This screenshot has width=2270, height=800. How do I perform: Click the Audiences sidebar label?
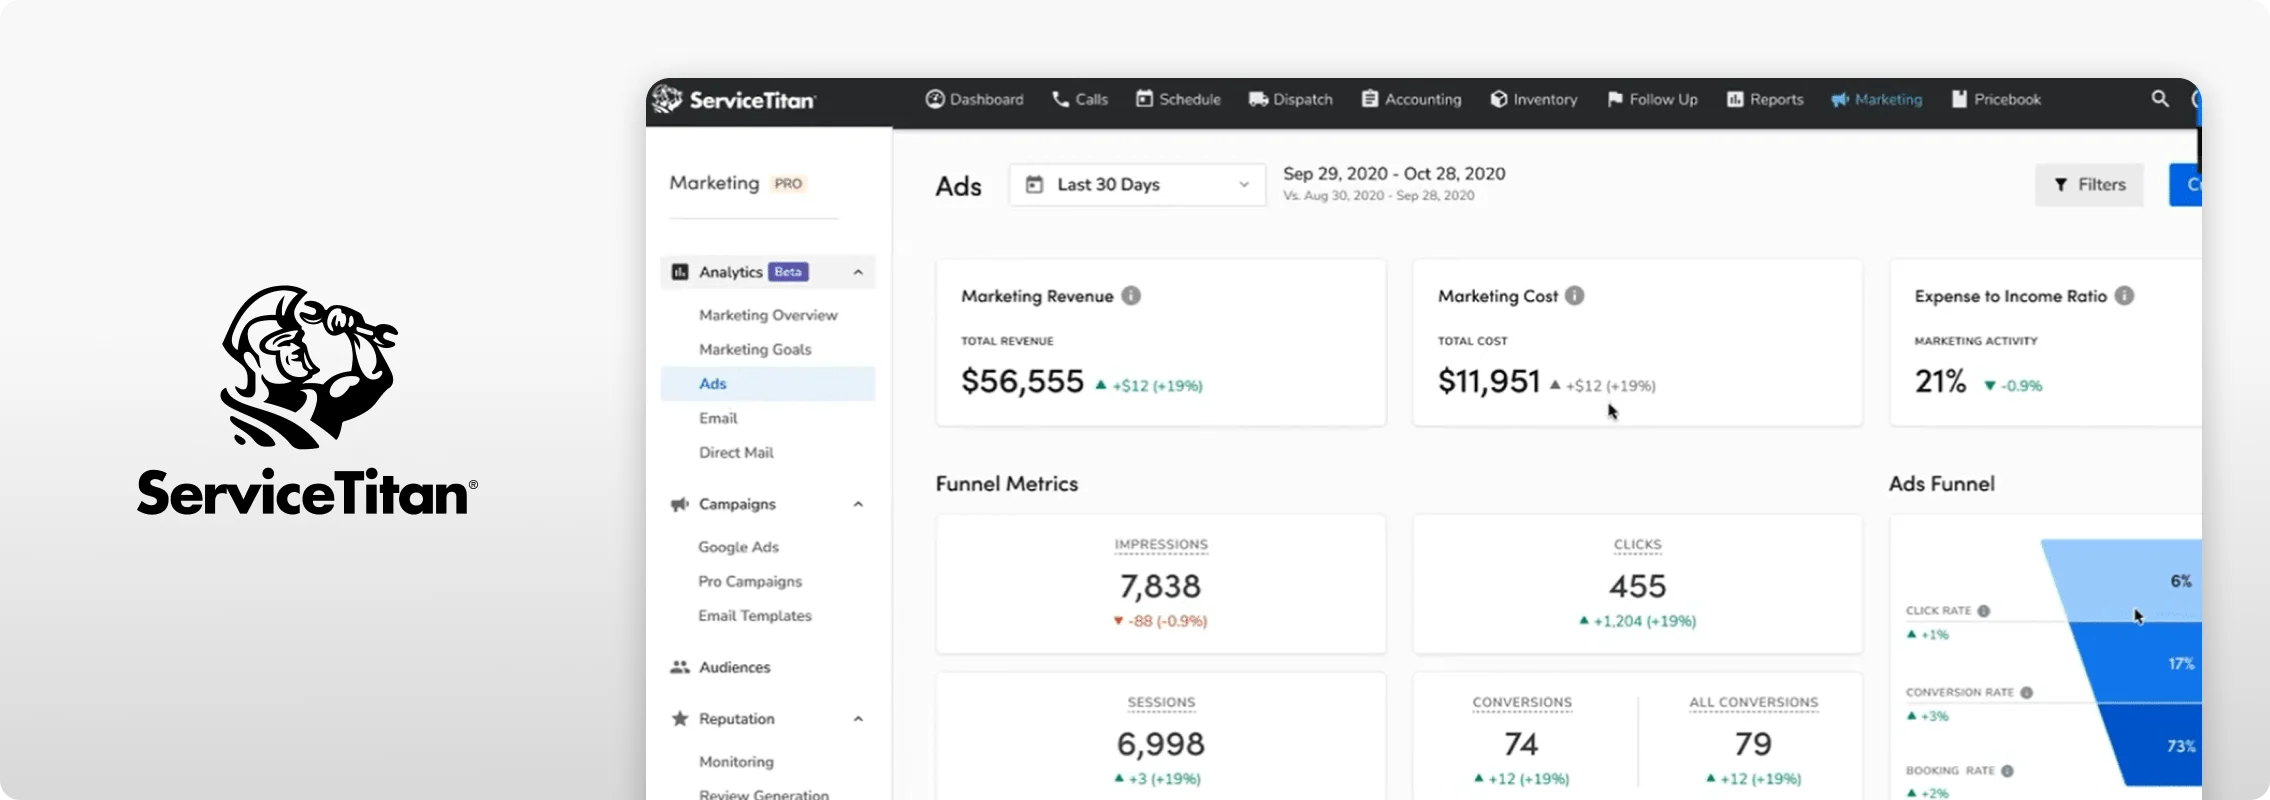click(x=735, y=667)
